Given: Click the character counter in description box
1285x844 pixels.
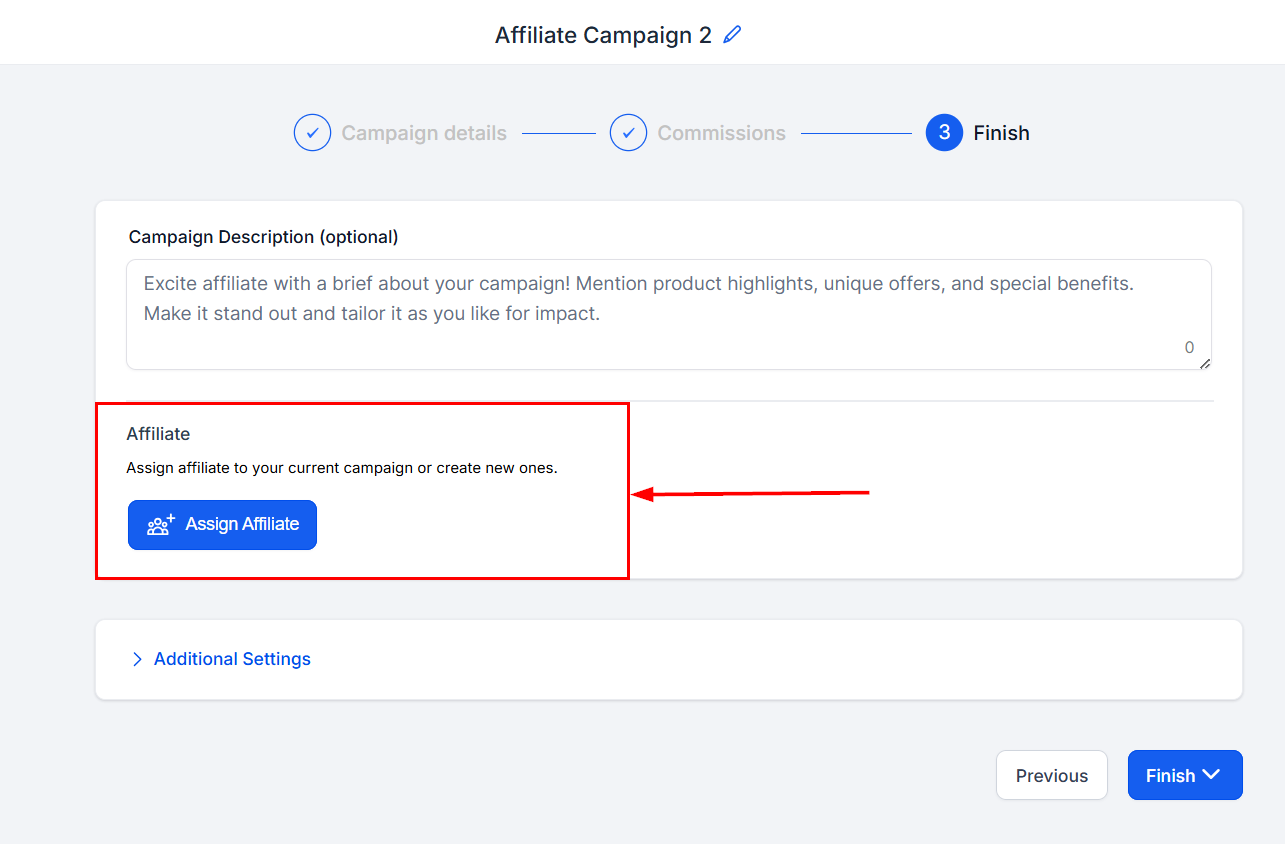Looking at the screenshot, I should coord(1189,348).
